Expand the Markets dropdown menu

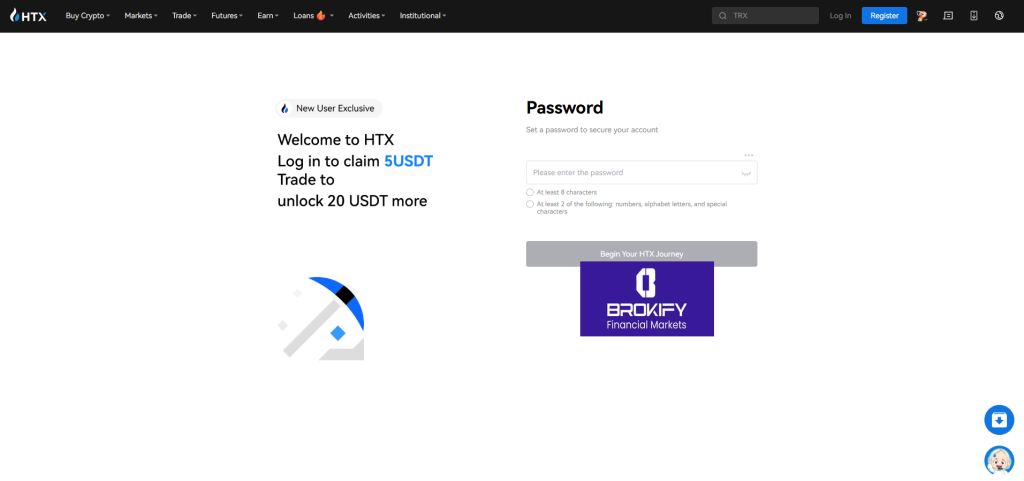tap(141, 16)
